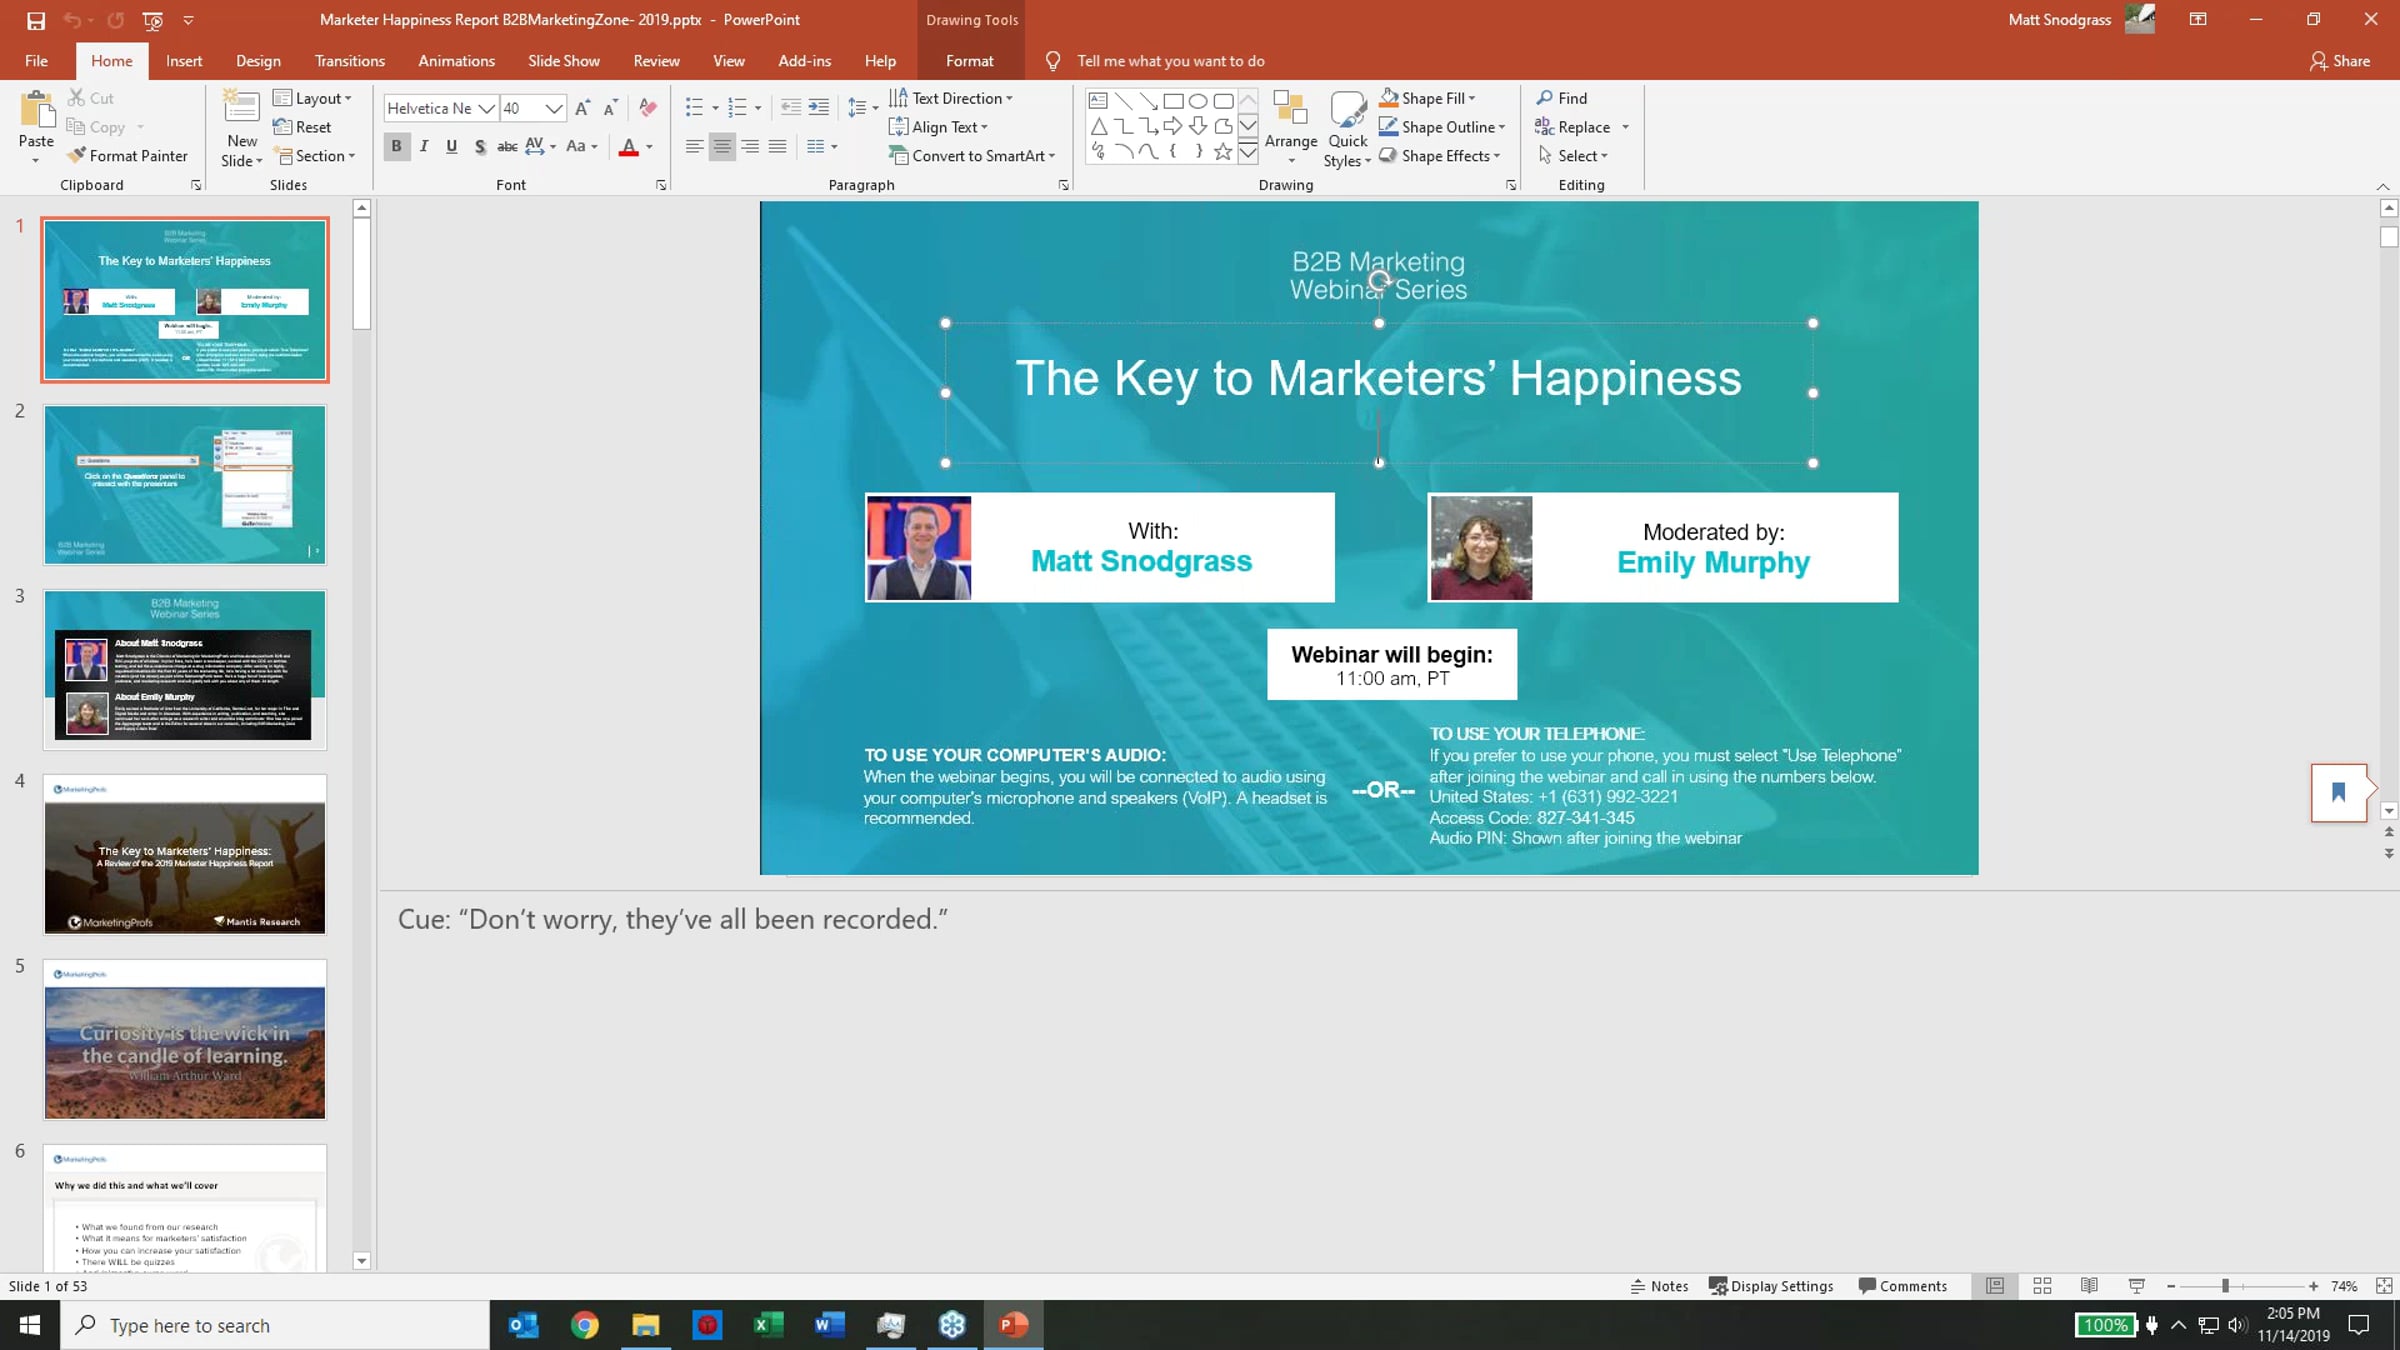Select slide 4 thumbnail
2400x1350 pixels.
185,854
